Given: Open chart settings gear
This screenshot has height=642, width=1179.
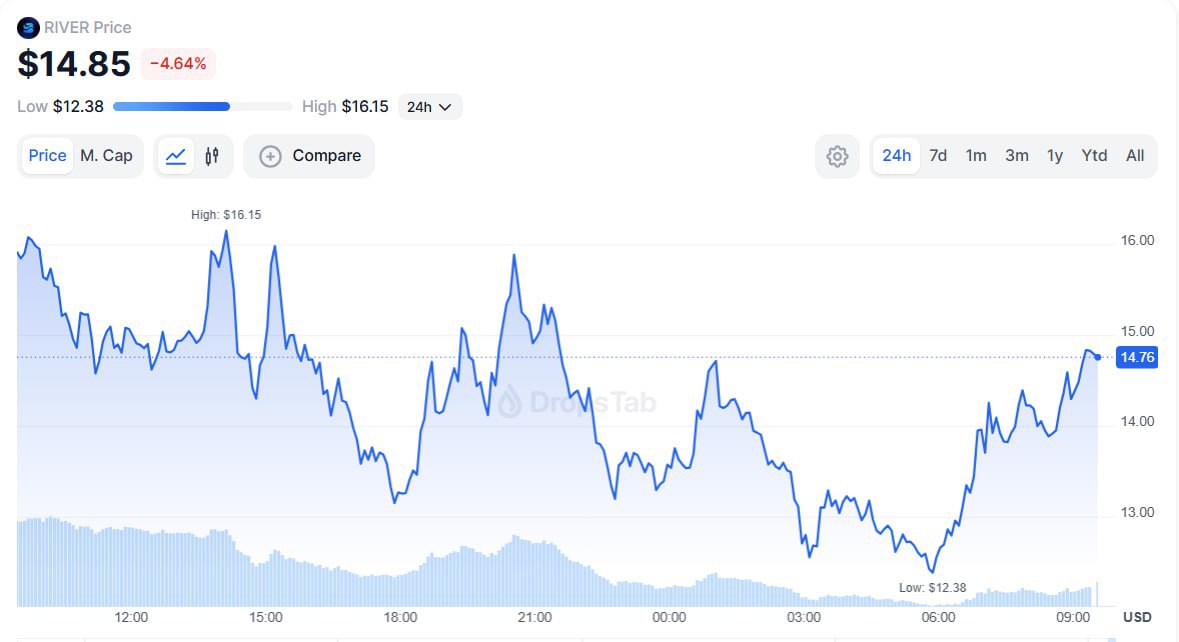Looking at the screenshot, I should click(x=837, y=156).
